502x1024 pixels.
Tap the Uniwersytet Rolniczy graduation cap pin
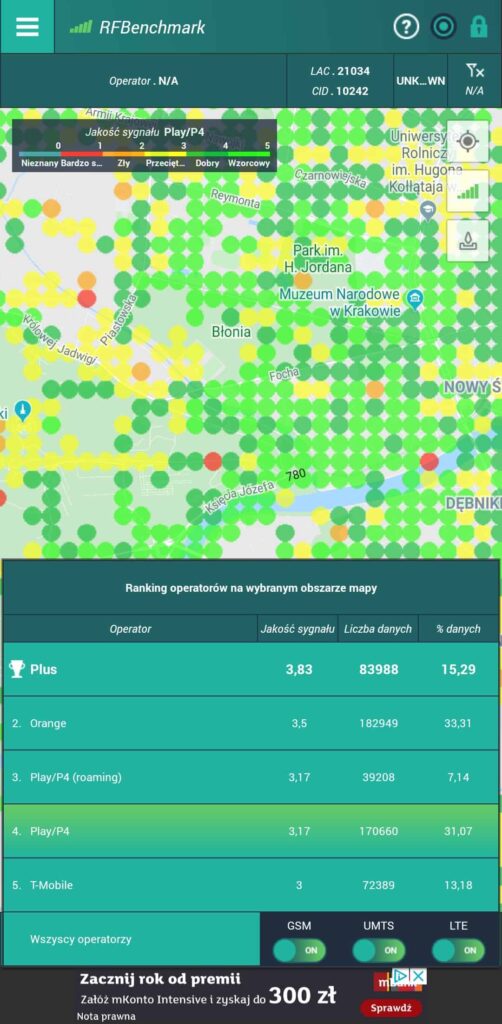[428, 210]
